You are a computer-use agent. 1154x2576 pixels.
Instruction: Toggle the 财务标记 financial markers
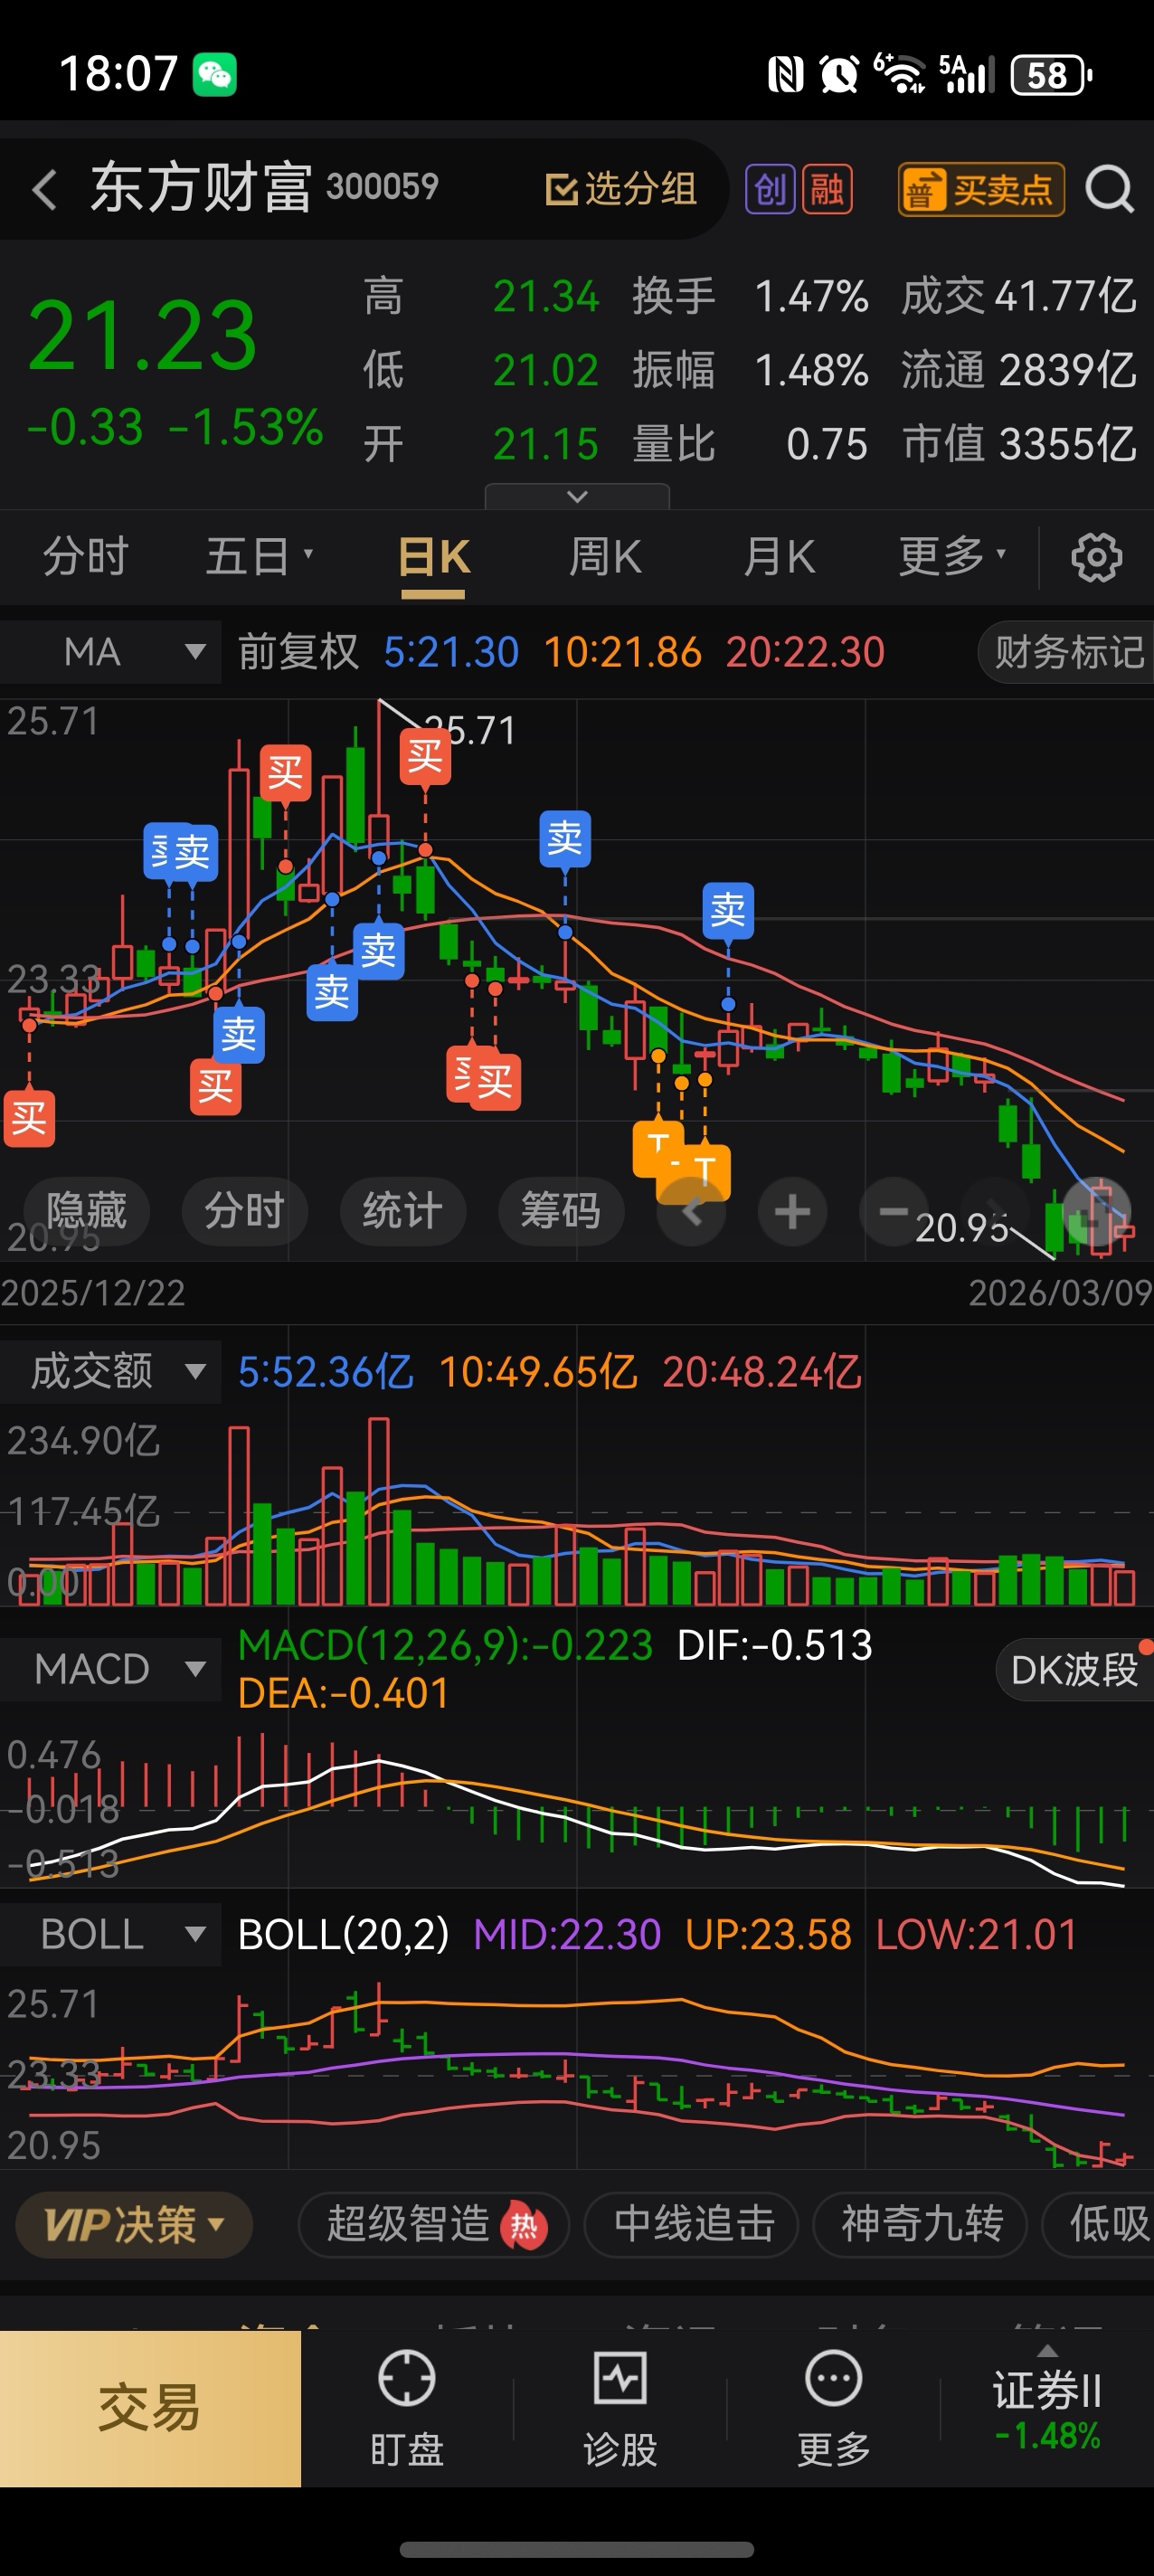click(x=1066, y=652)
